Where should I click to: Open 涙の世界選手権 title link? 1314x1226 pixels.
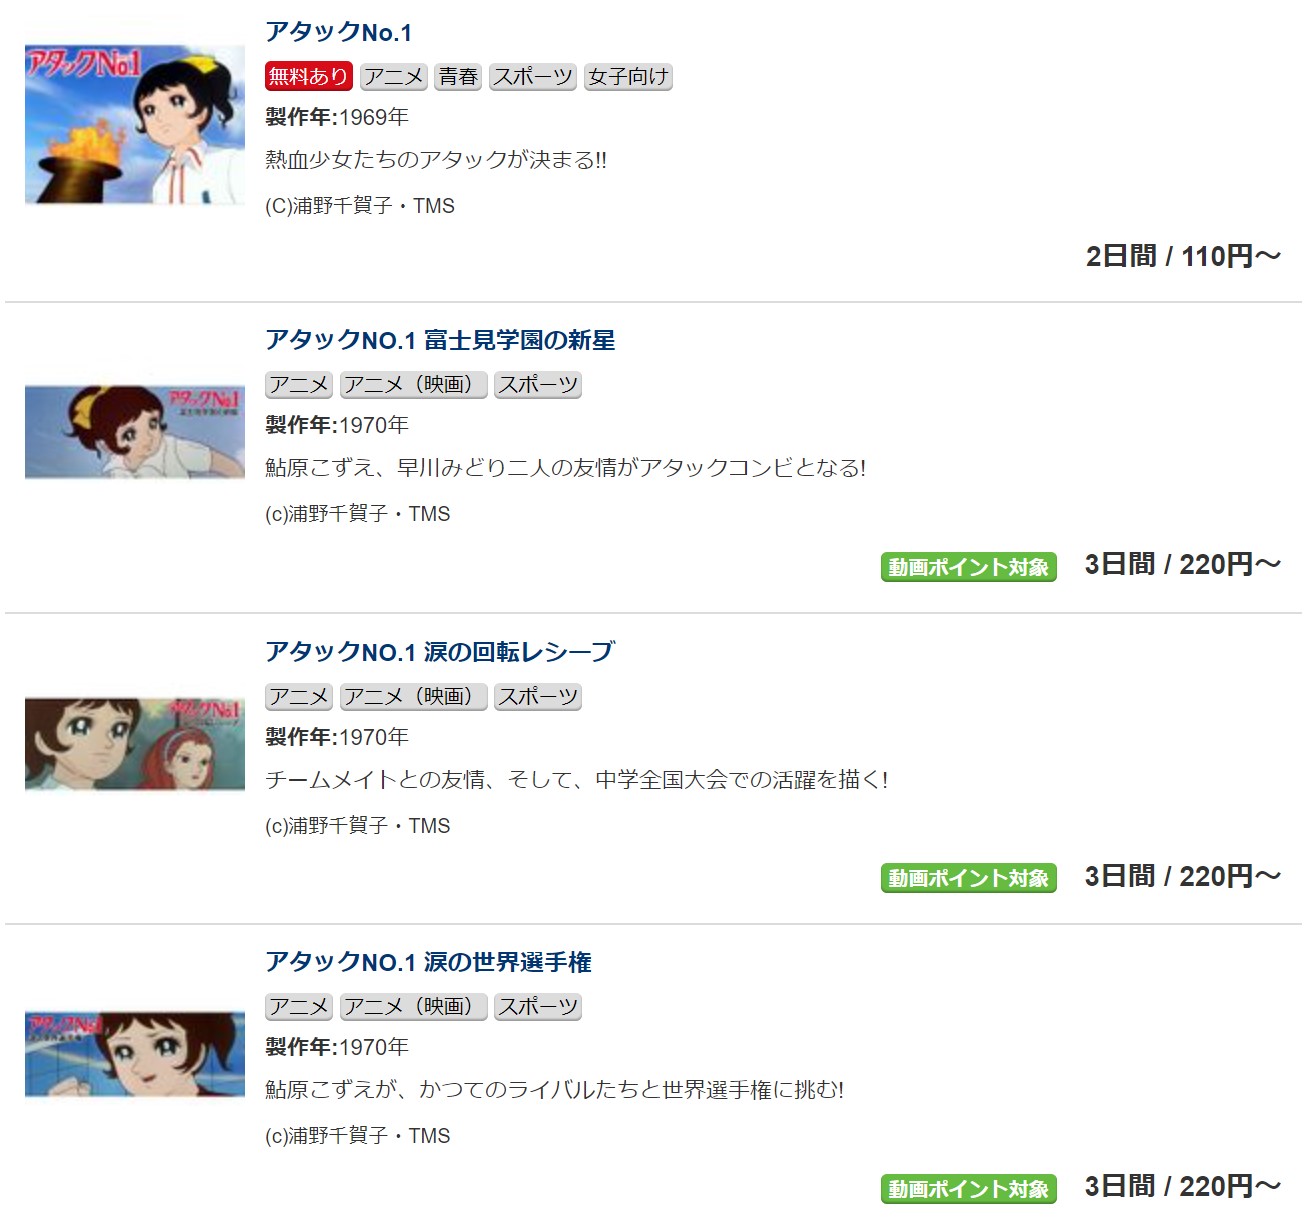click(428, 962)
